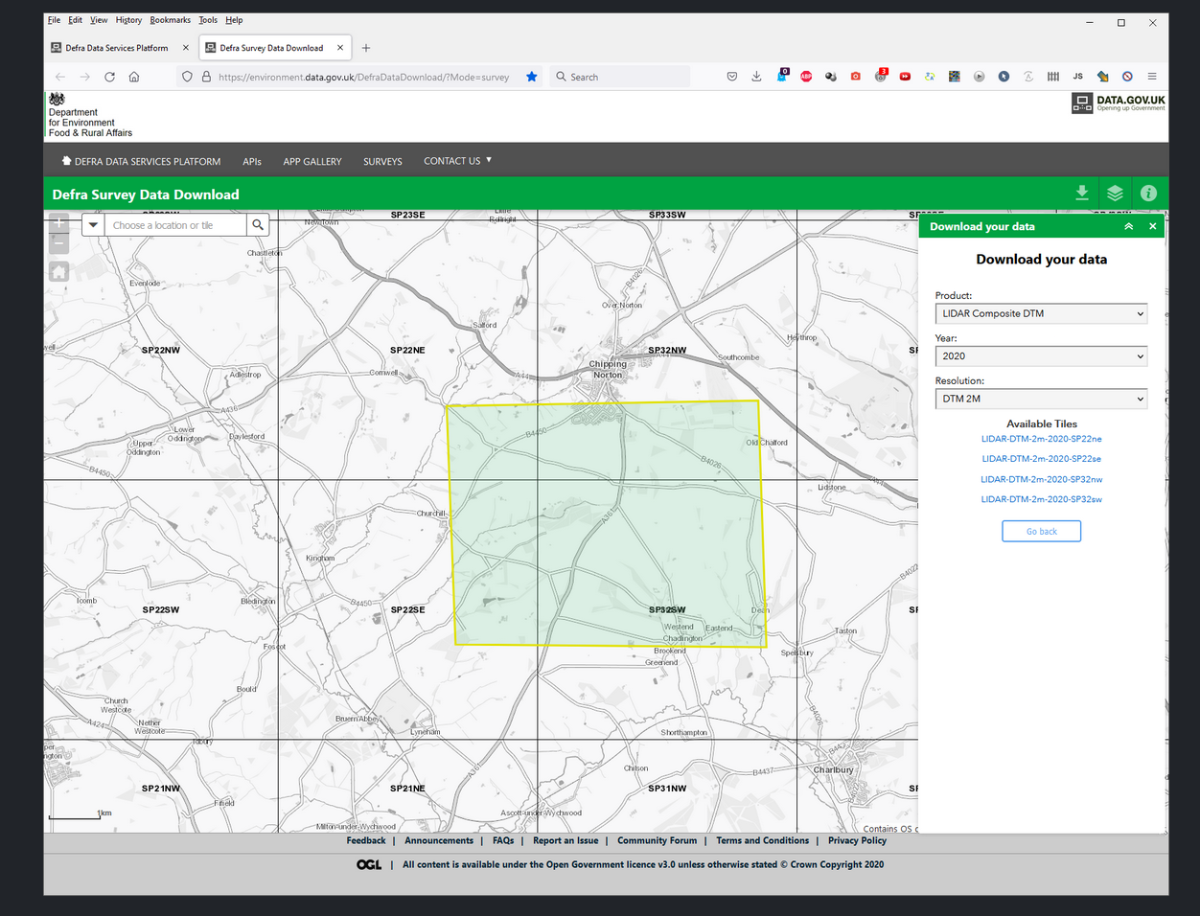Close the Download your data panel
Viewport: 1200px width, 916px height.
1152,227
